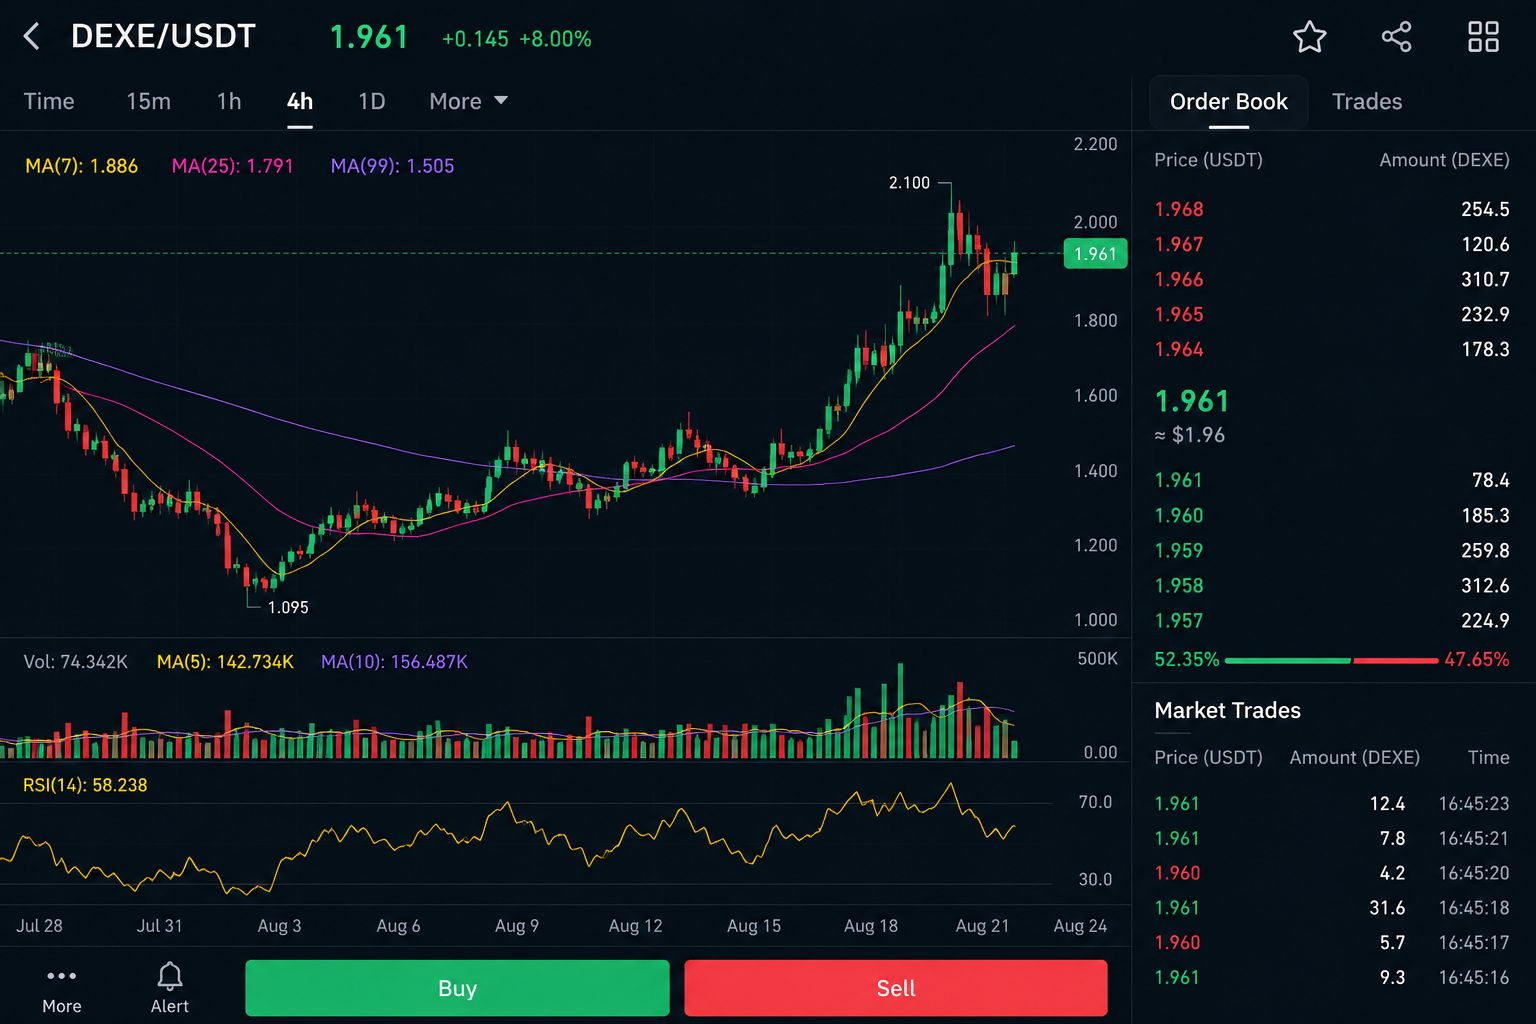The height and width of the screenshot is (1024, 1536).
Task: Click the 78.4 bid amount
Action: click(1490, 480)
